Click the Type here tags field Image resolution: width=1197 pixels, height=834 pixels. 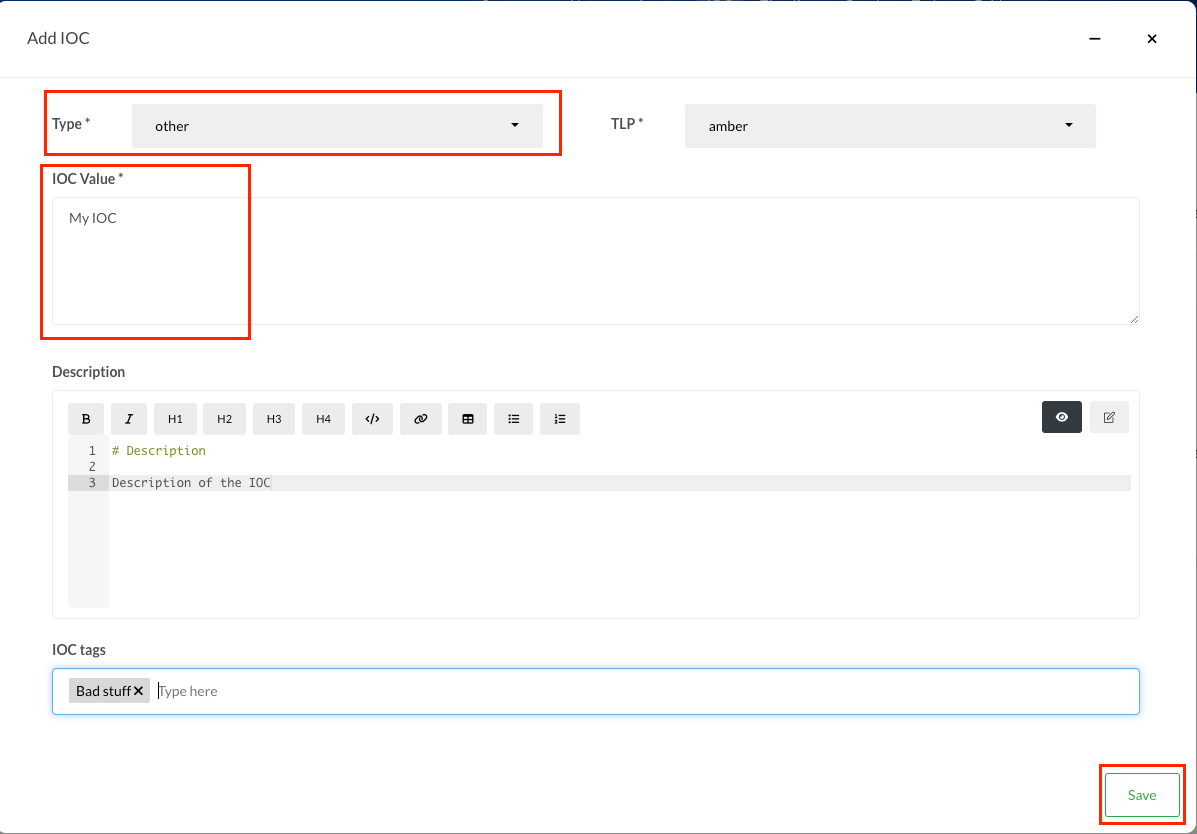coord(250,690)
